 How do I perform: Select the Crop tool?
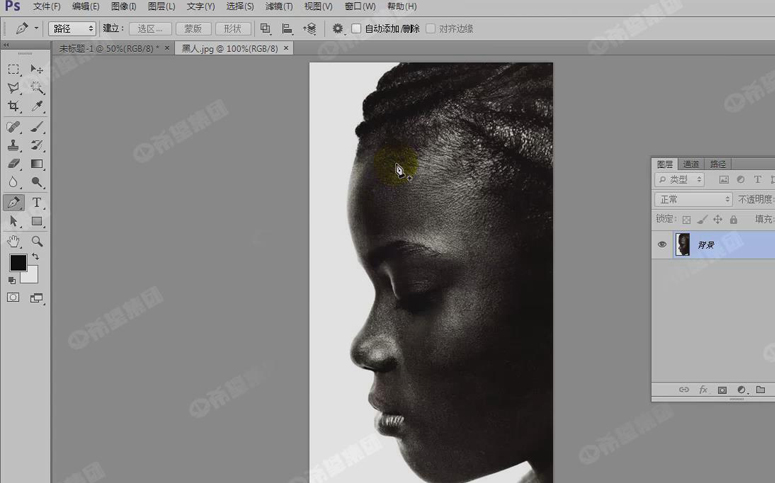coord(14,106)
